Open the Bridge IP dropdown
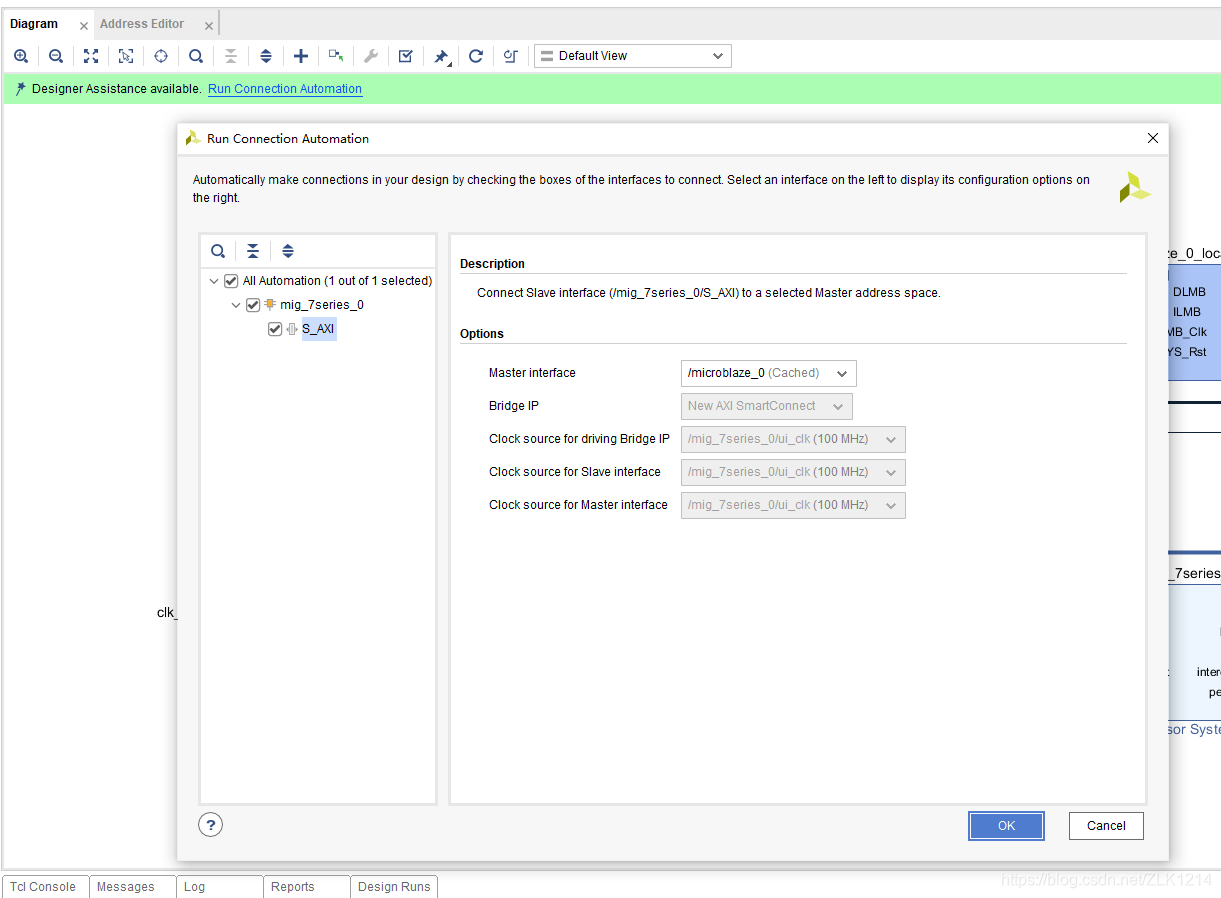This screenshot has width=1221, height=898. pyautogui.click(x=766, y=406)
